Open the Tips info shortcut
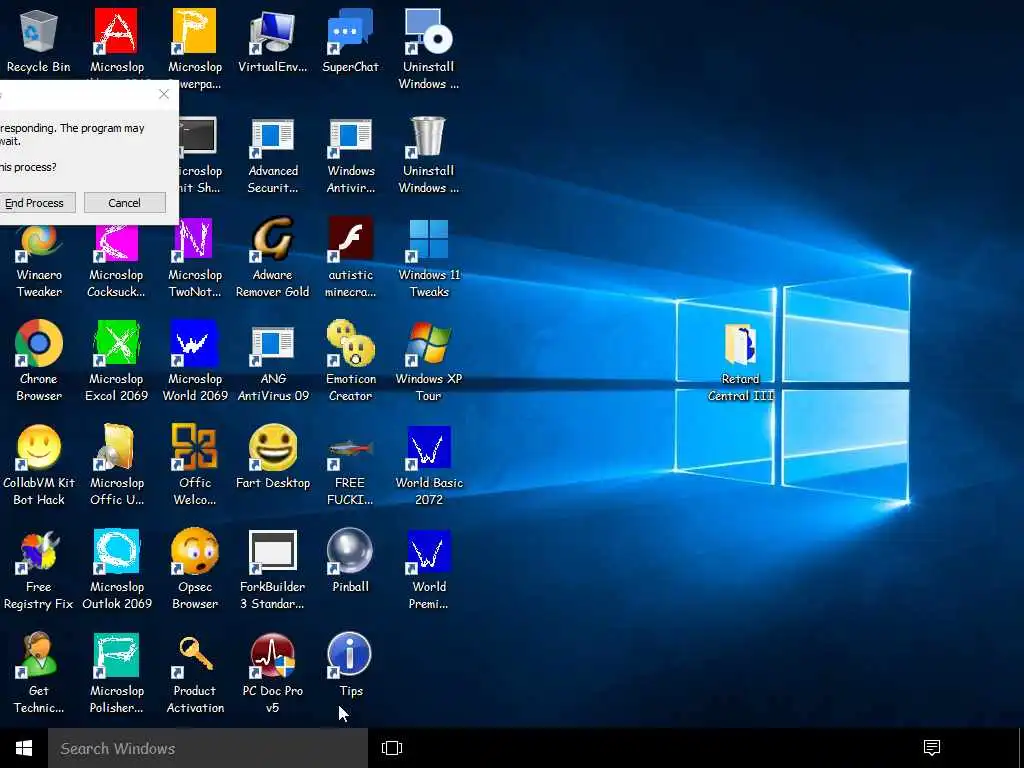This screenshot has height=768, width=1024. coord(349,654)
